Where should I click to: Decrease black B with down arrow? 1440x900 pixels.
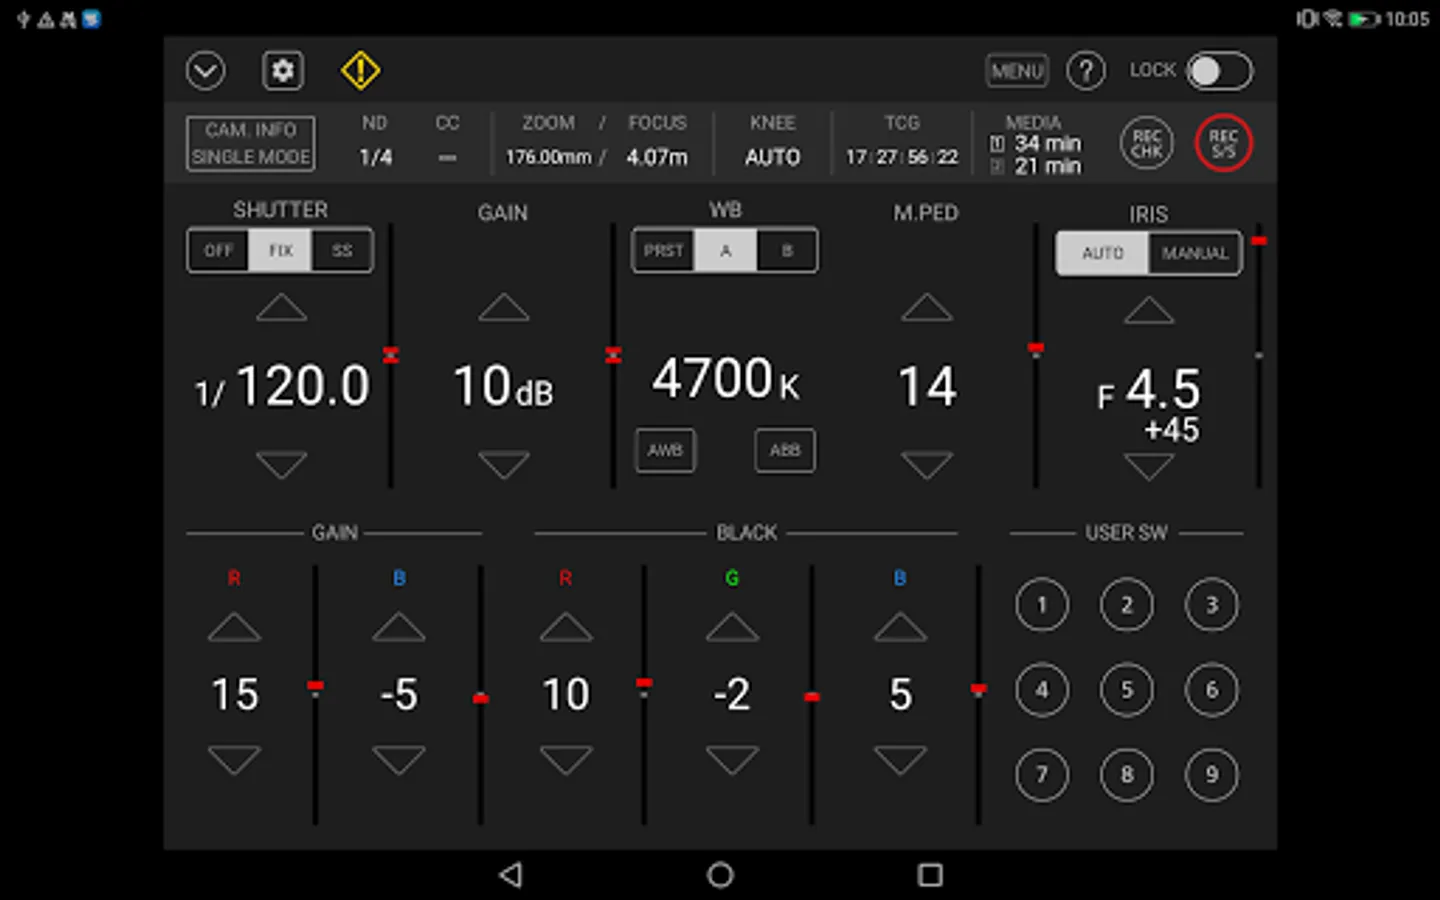coord(900,760)
